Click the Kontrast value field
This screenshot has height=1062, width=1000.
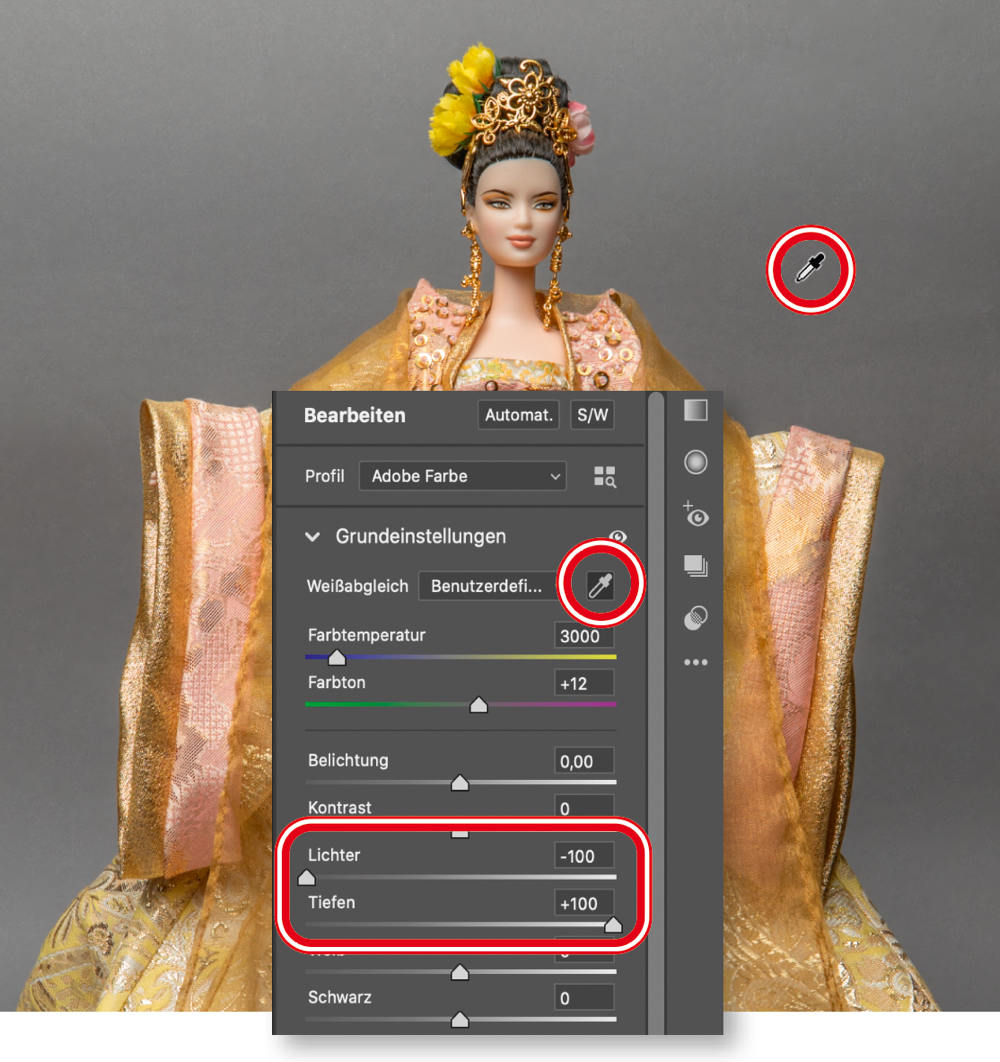pyautogui.click(x=584, y=806)
